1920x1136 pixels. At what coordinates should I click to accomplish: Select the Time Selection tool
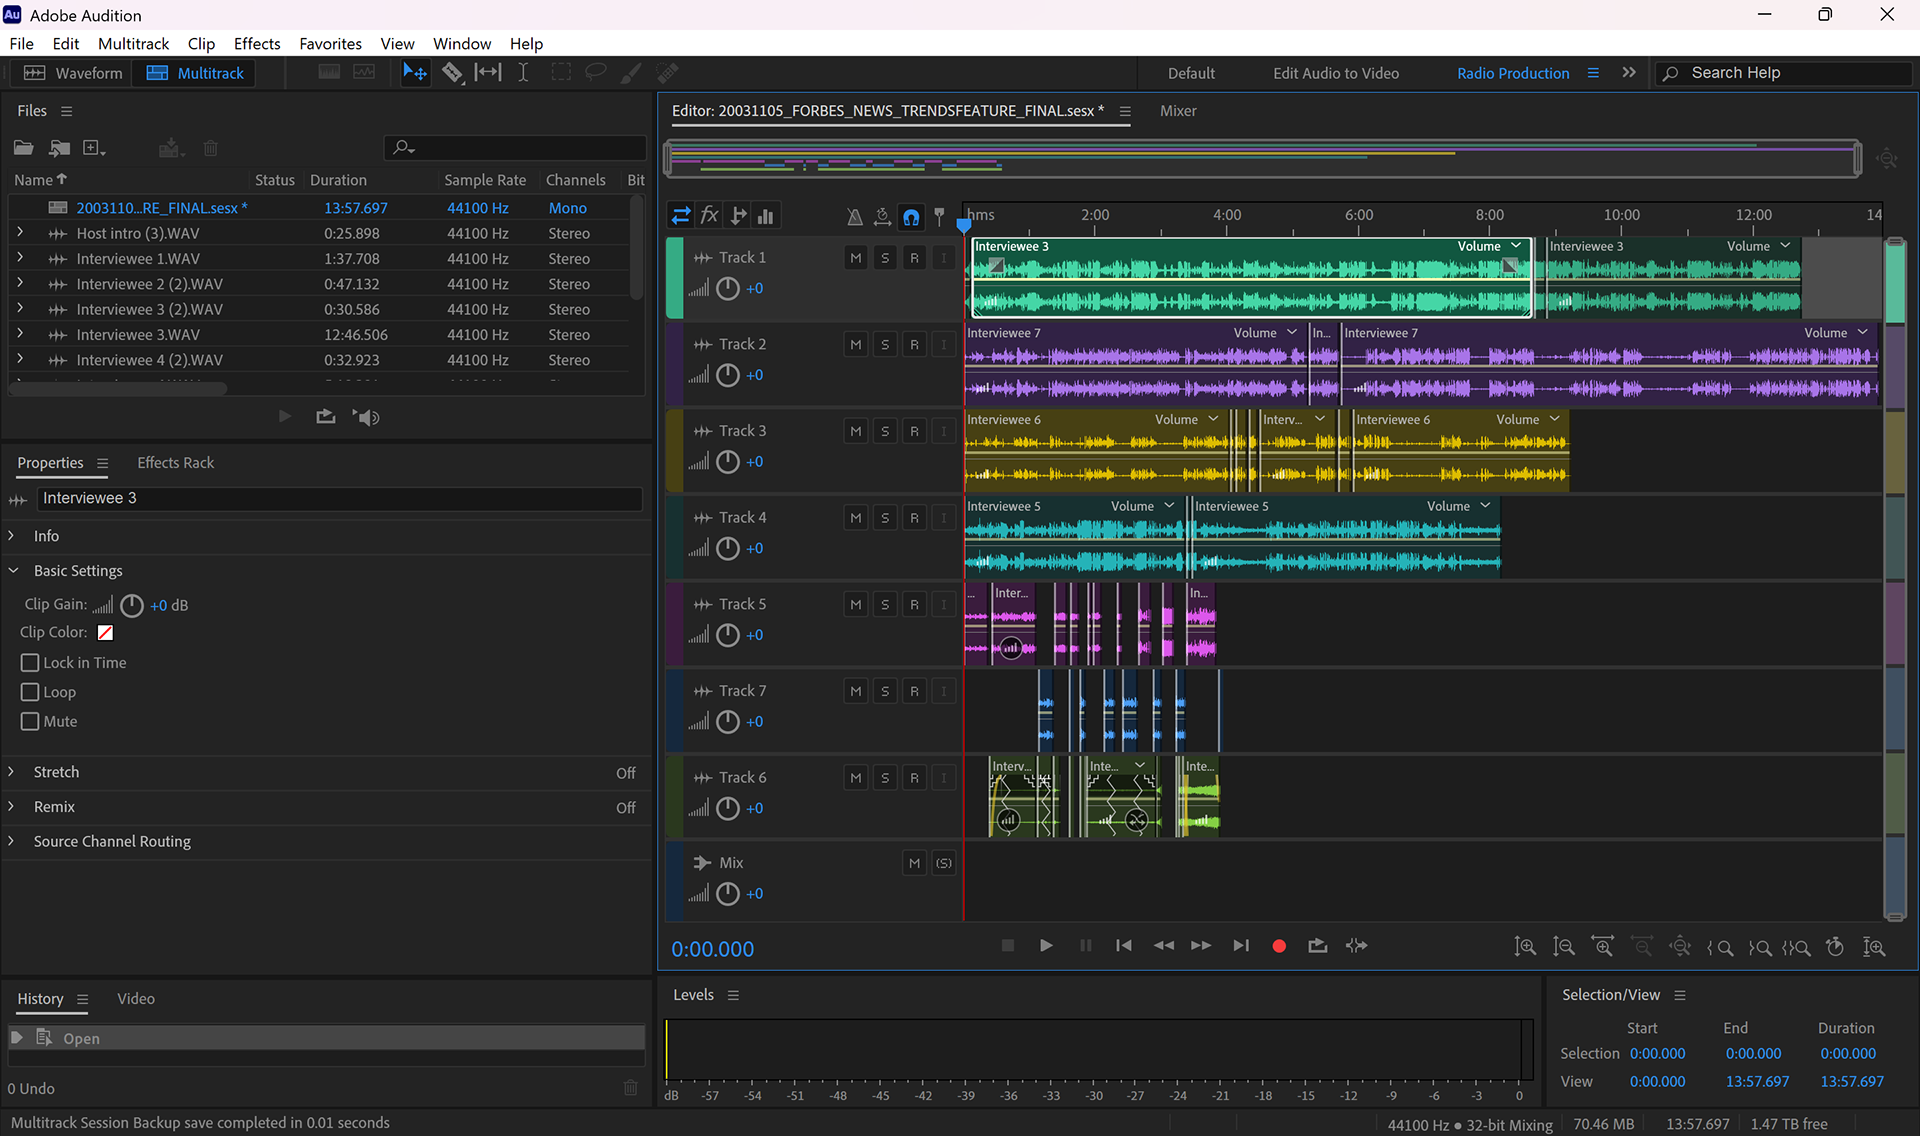tap(523, 73)
